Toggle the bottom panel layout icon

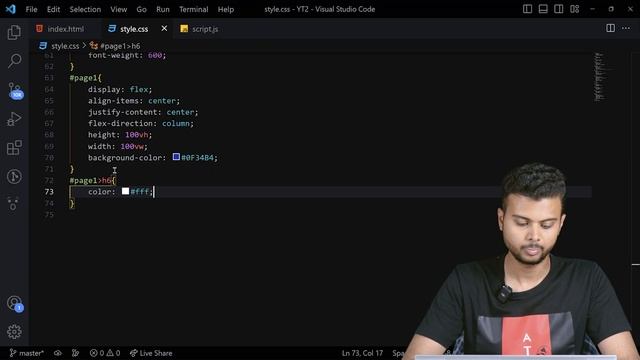(543, 9)
